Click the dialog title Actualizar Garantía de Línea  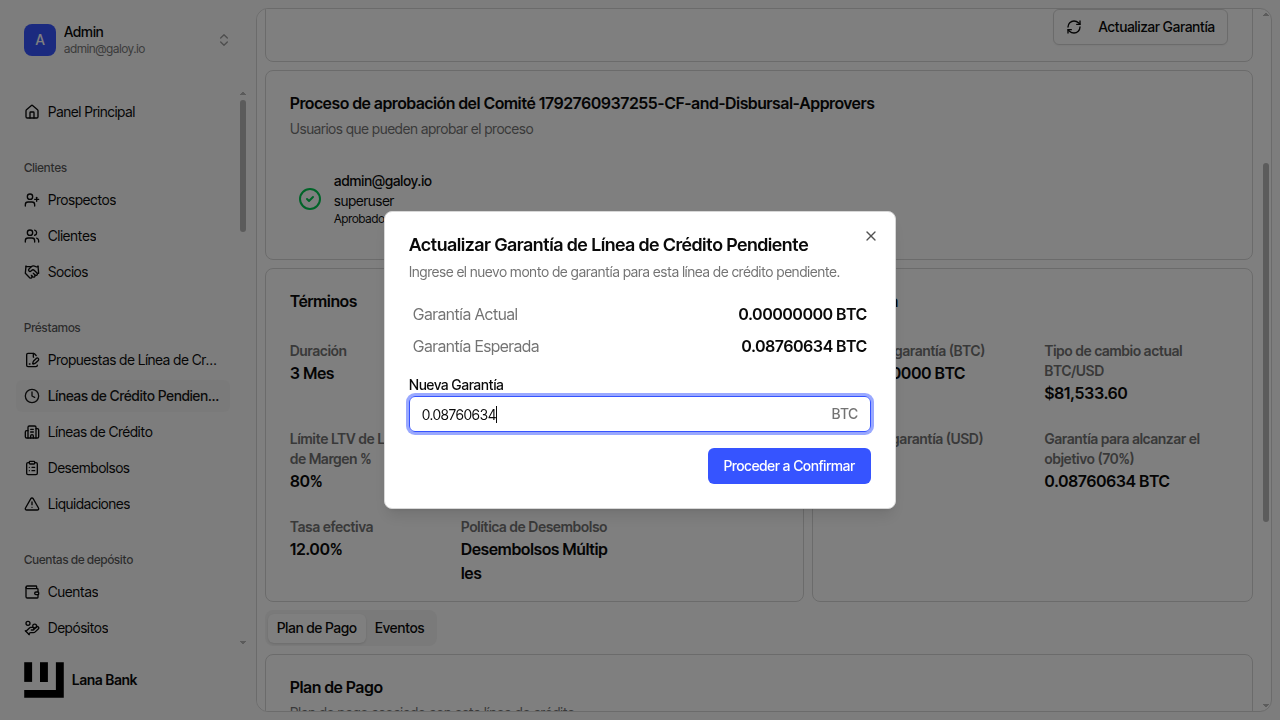coord(608,245)
